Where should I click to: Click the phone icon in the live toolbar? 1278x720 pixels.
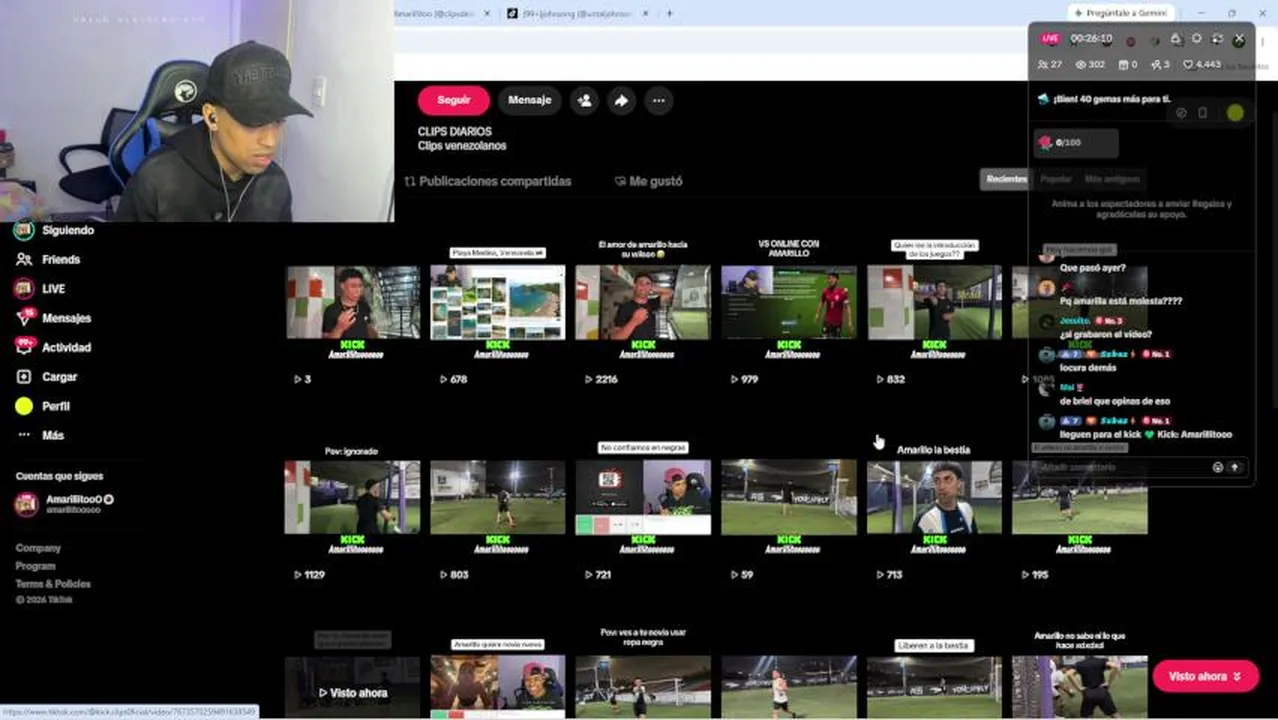pos(1203,113)
